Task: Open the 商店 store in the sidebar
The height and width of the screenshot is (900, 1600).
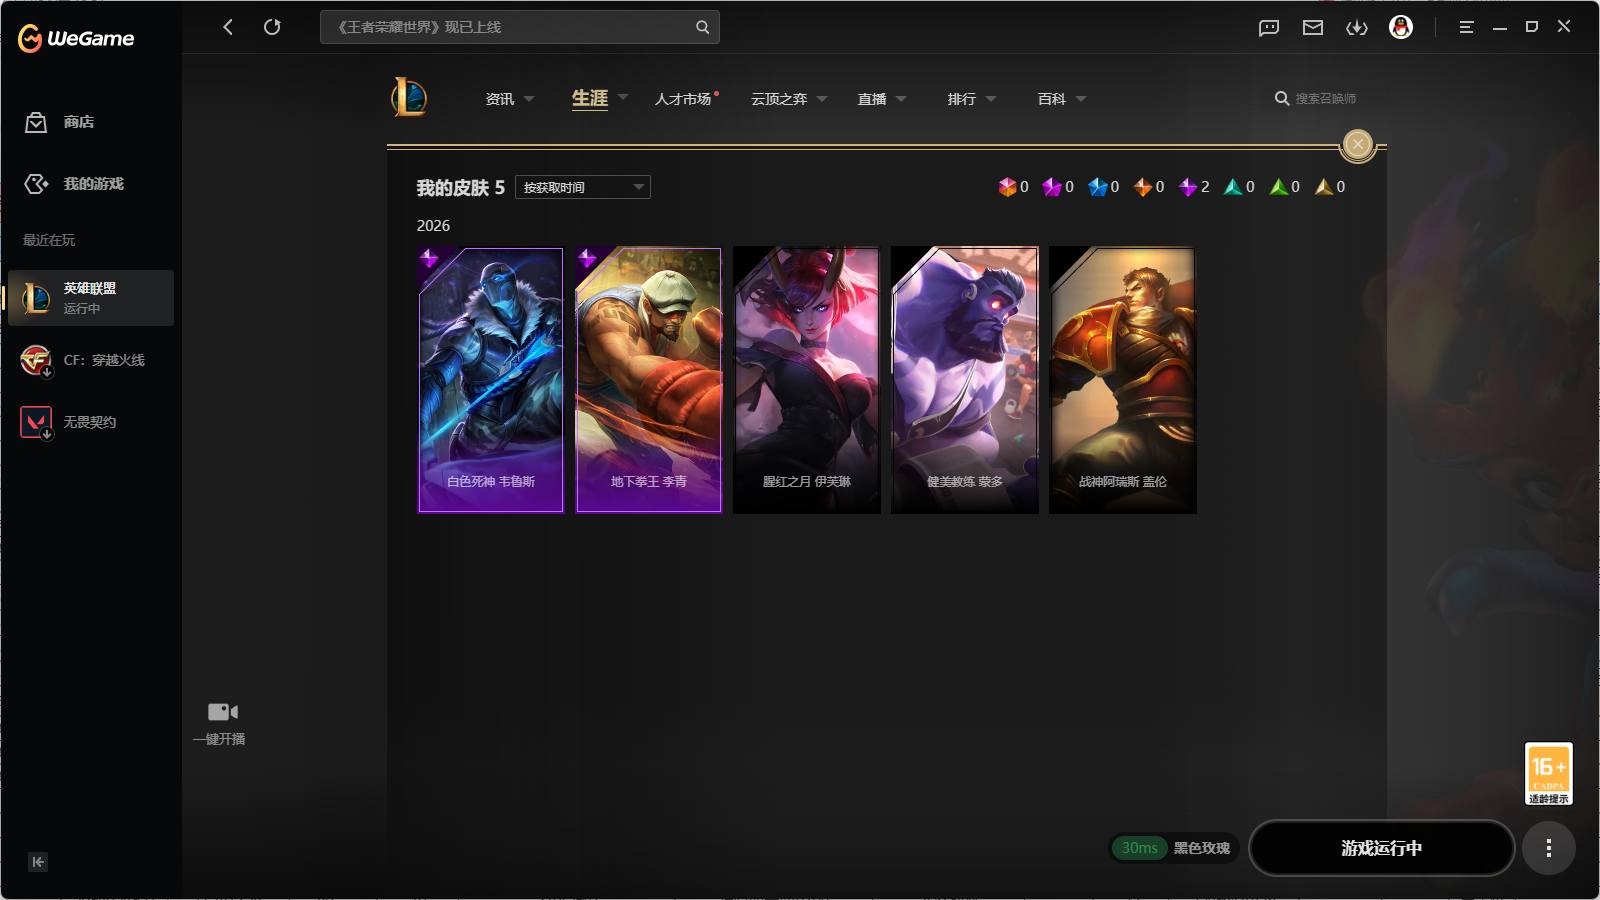Action: 60,122
